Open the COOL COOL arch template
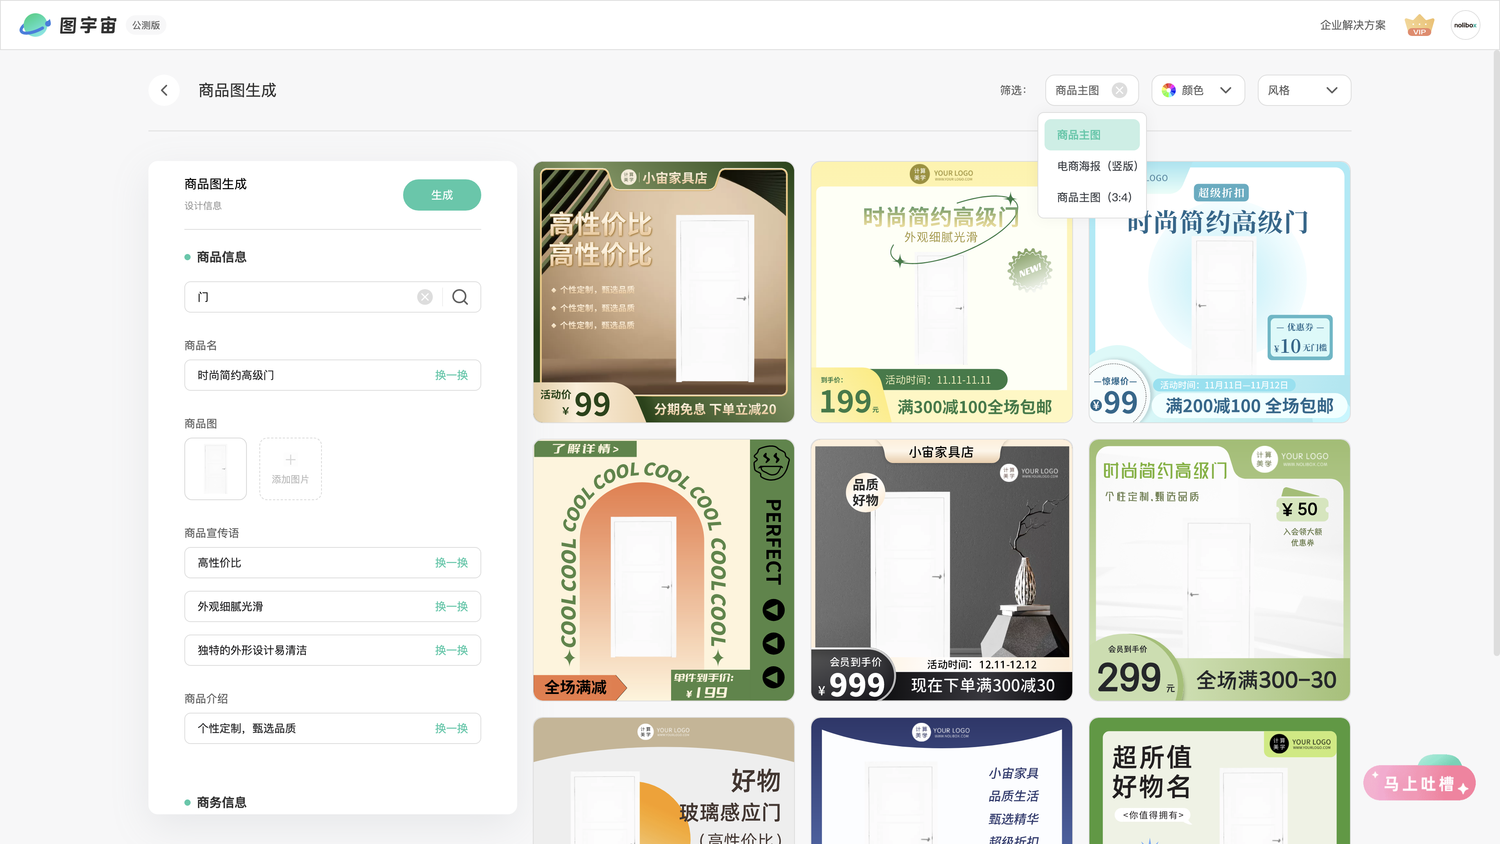1500x844 pixels. (x=664, y=570)
